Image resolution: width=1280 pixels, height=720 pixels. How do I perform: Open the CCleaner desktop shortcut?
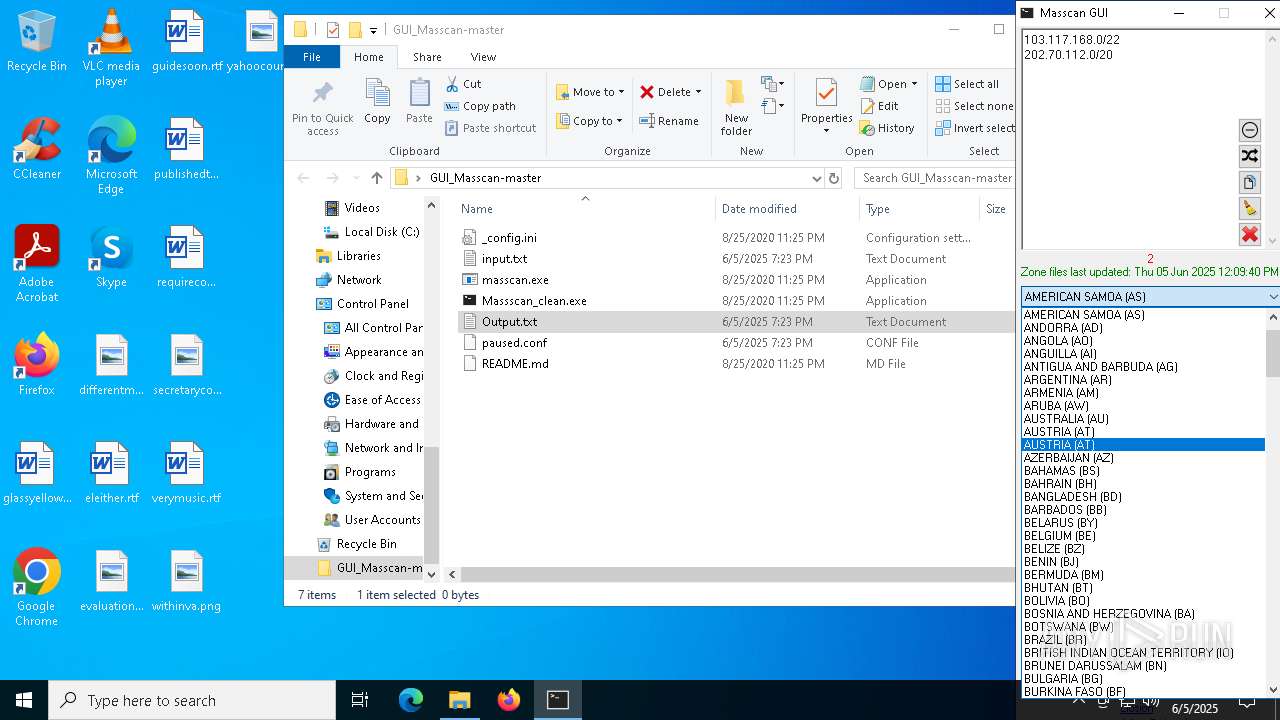coord(37,148)
